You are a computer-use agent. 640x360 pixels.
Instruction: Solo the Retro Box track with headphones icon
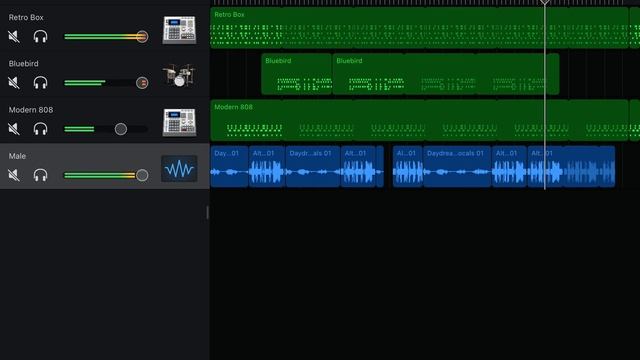[x=40, y=37]
